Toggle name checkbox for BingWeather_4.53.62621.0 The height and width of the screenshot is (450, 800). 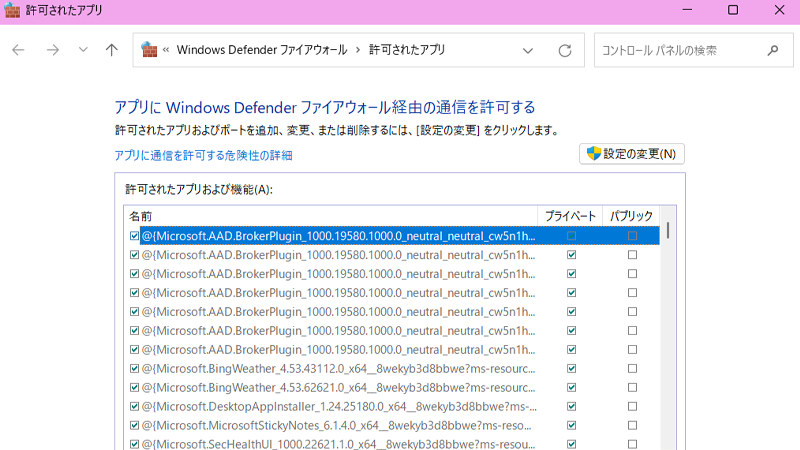134,387
